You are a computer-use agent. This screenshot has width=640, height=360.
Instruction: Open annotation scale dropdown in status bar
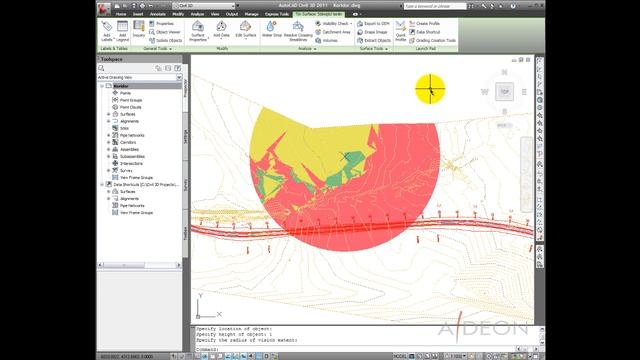[x=458, y=357]
